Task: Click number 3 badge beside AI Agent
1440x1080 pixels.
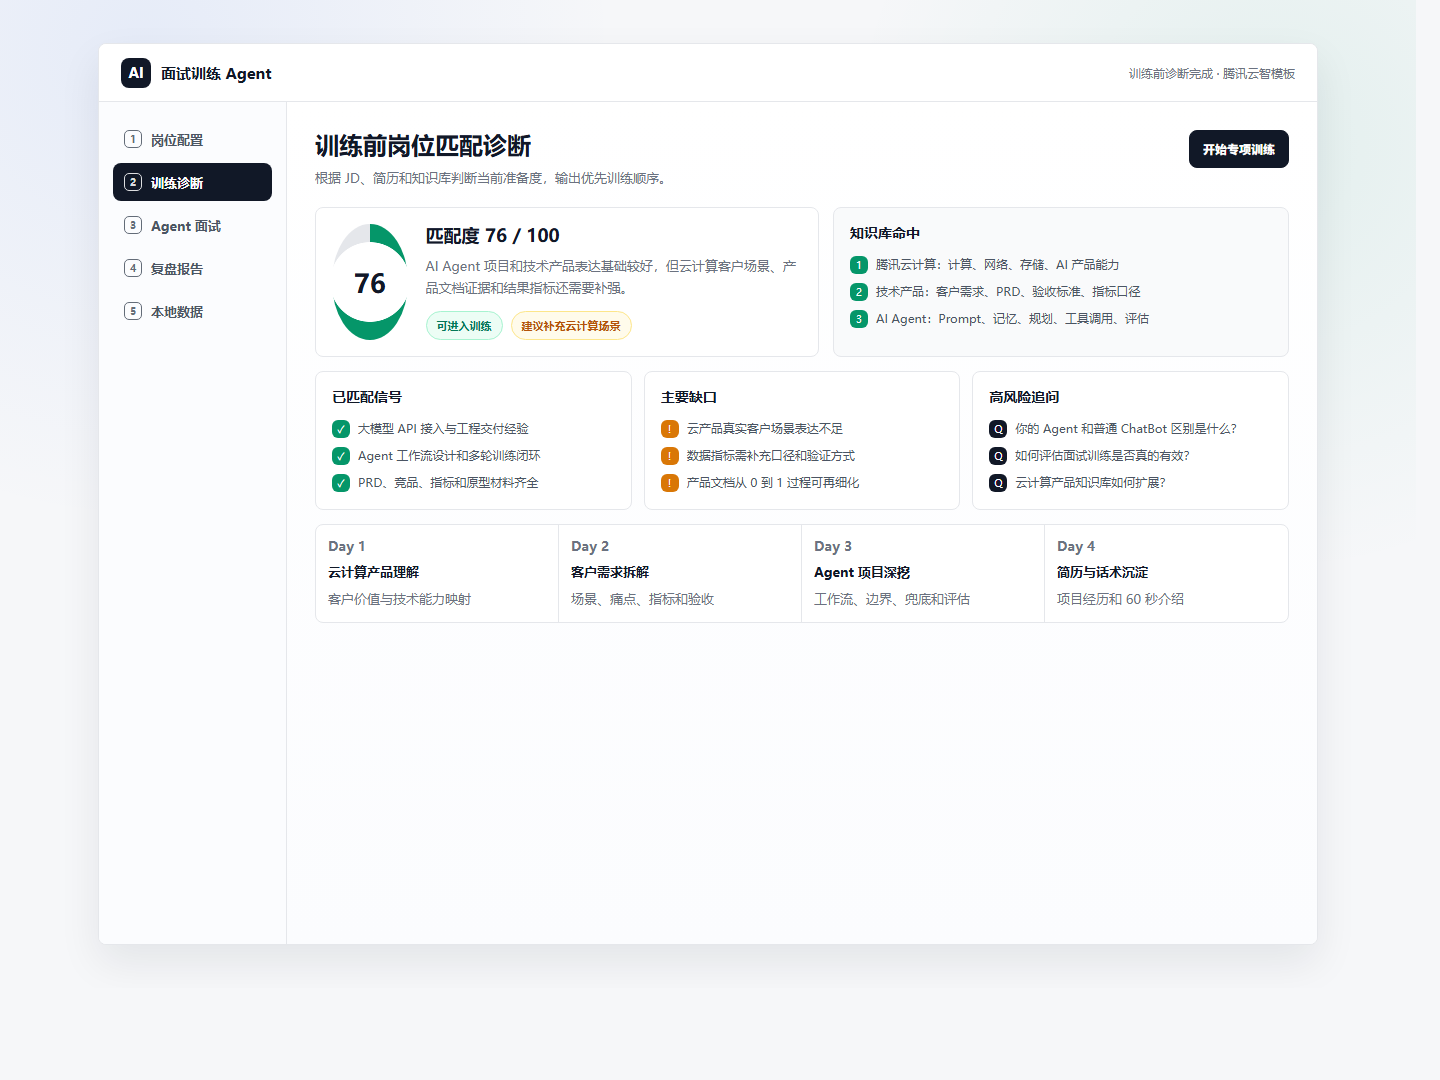Action: pos(858,319)
